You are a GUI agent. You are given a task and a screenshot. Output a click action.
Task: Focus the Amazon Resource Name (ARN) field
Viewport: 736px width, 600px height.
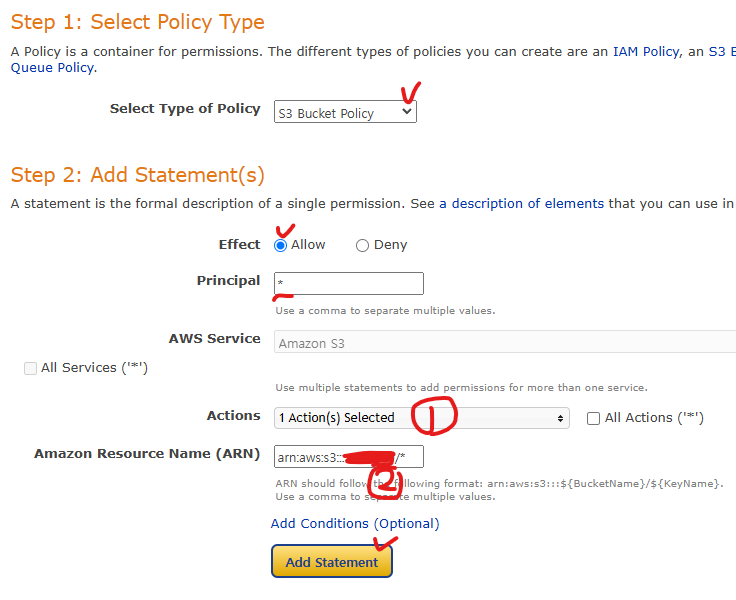tap(349, 457)
